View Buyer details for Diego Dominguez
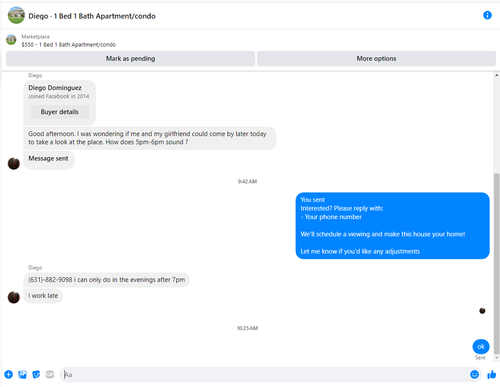Screen dimensions: 500x387 [x=59, y=112]
